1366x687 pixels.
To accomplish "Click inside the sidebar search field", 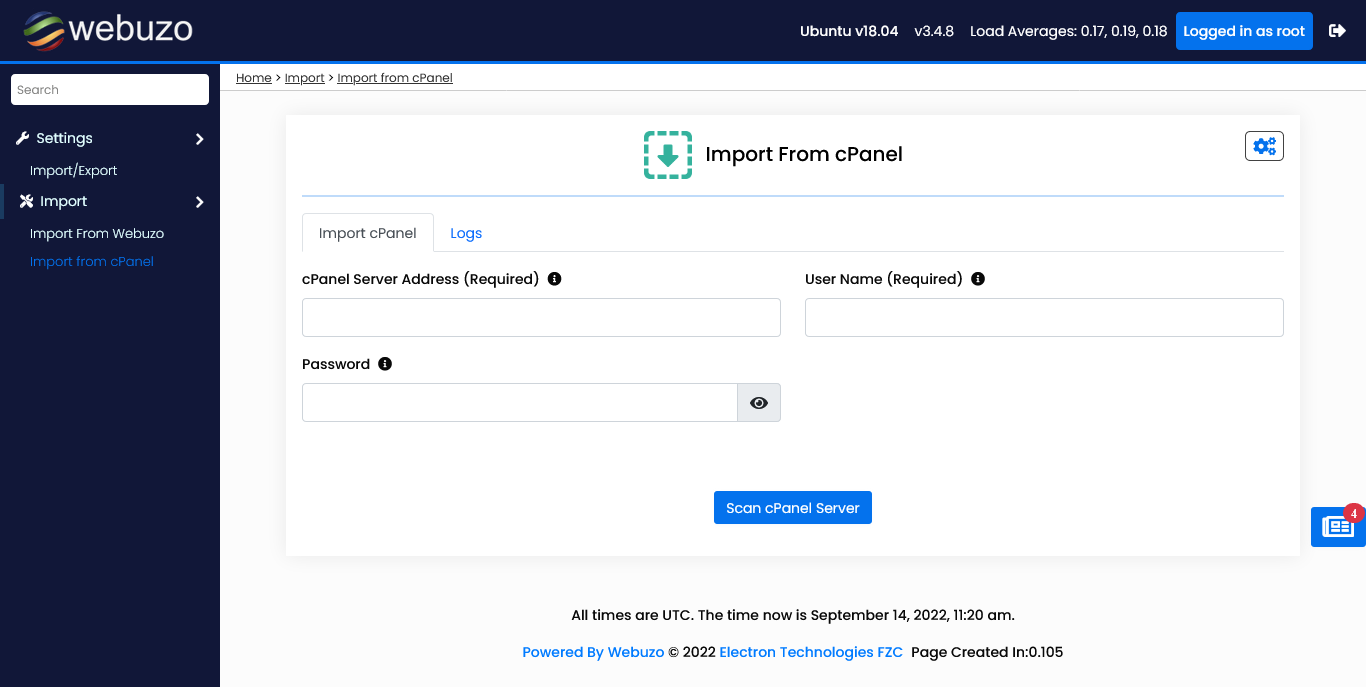I will tap(109, 89).
